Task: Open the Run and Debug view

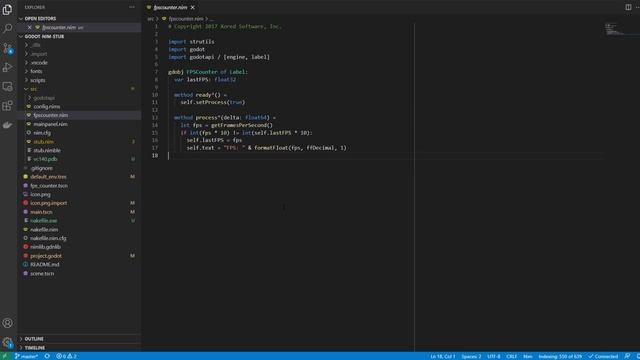Action: (x=7, y=67)
